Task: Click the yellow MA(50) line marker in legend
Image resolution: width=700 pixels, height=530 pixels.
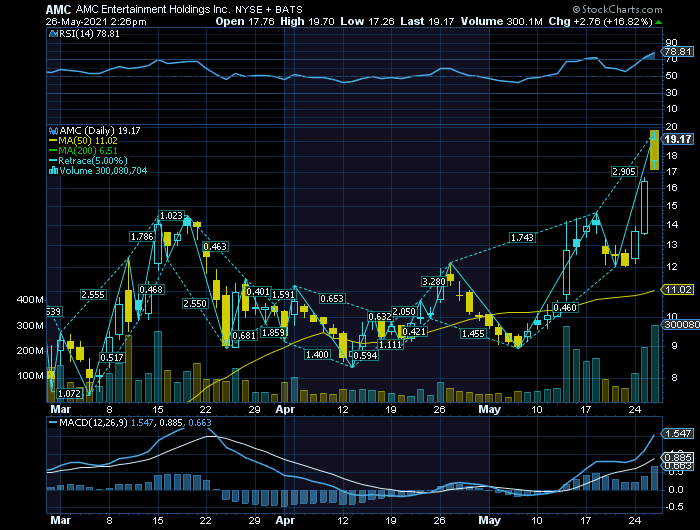Action: 53,141
